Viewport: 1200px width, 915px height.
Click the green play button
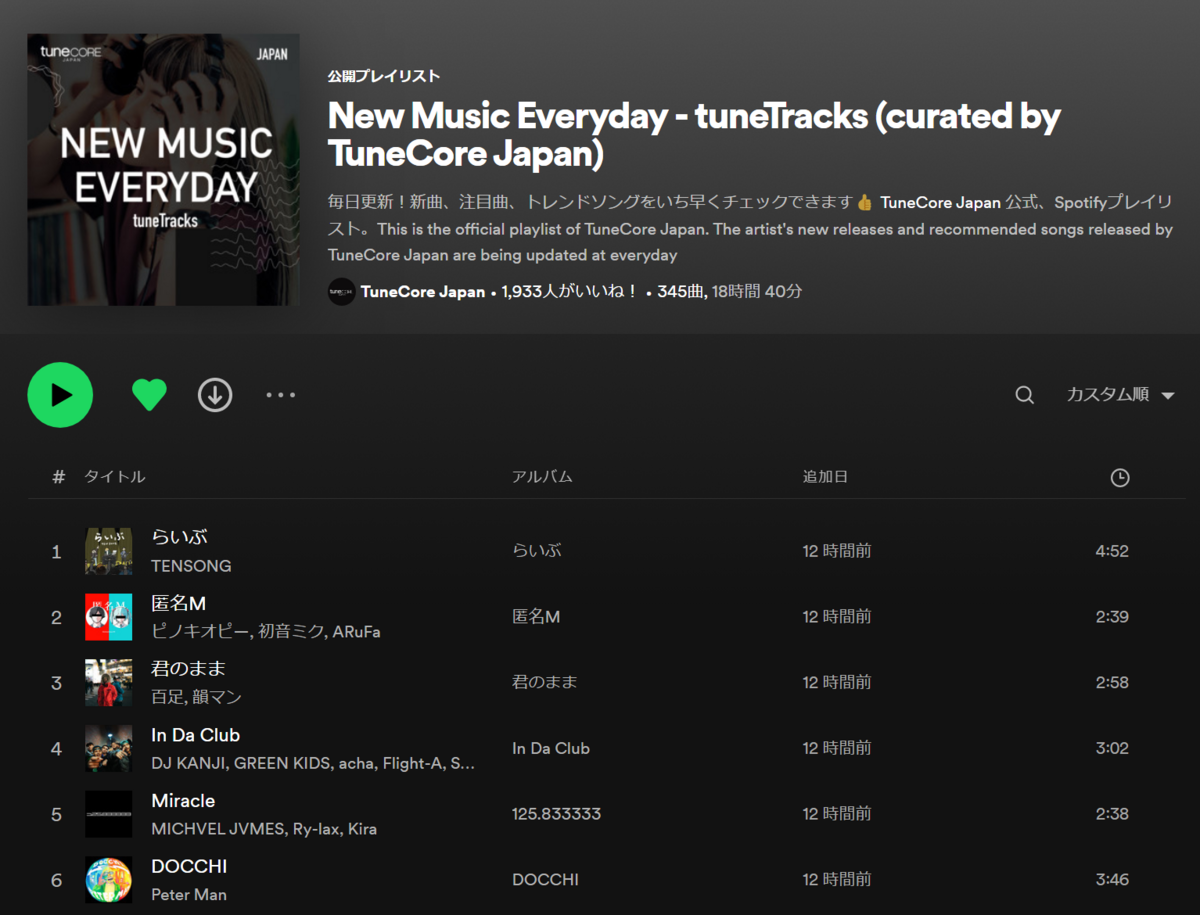(60, 395)
